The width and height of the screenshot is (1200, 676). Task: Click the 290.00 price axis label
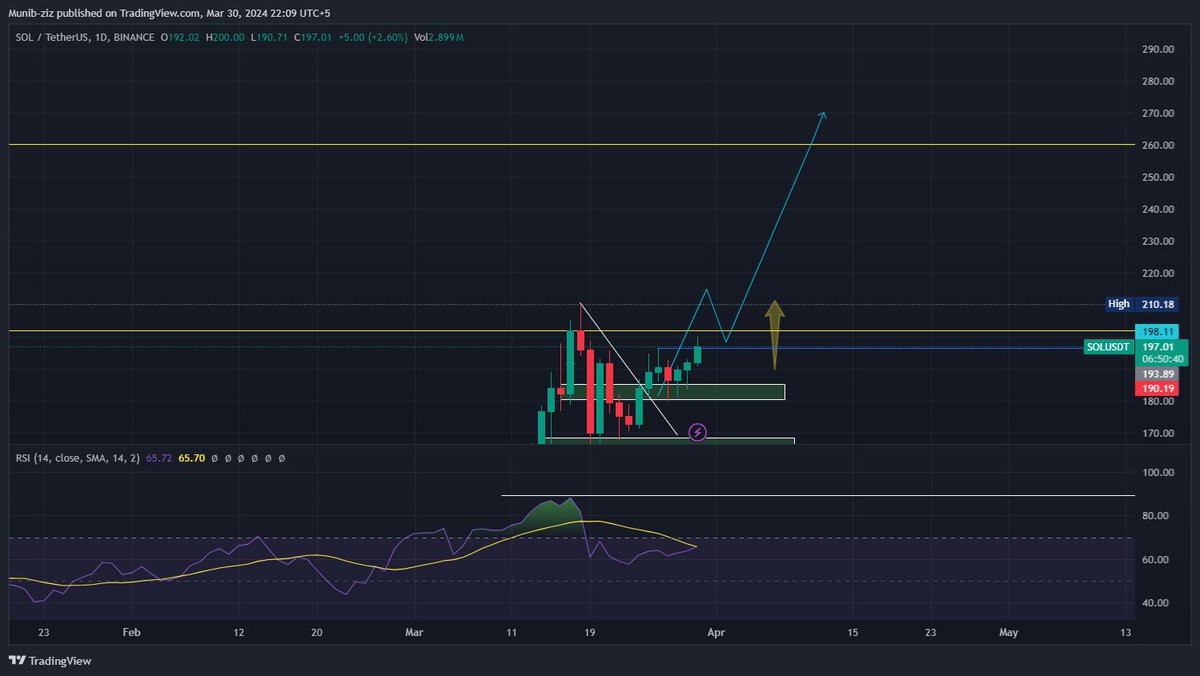1157,49
